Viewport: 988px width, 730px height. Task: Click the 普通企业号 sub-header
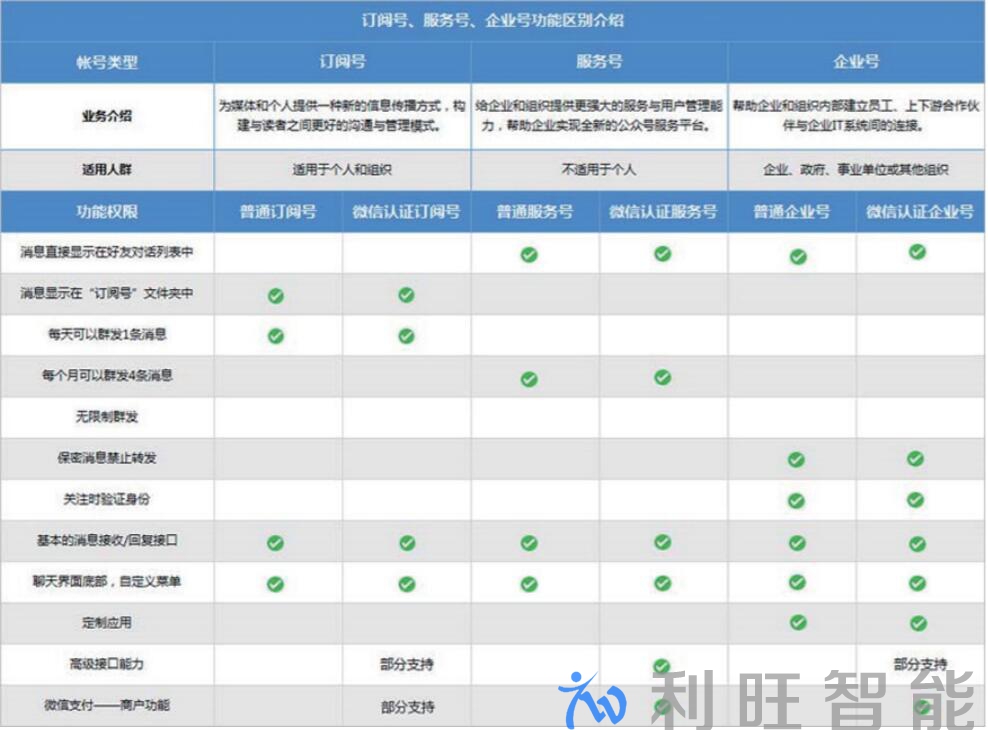click(792, 211)
